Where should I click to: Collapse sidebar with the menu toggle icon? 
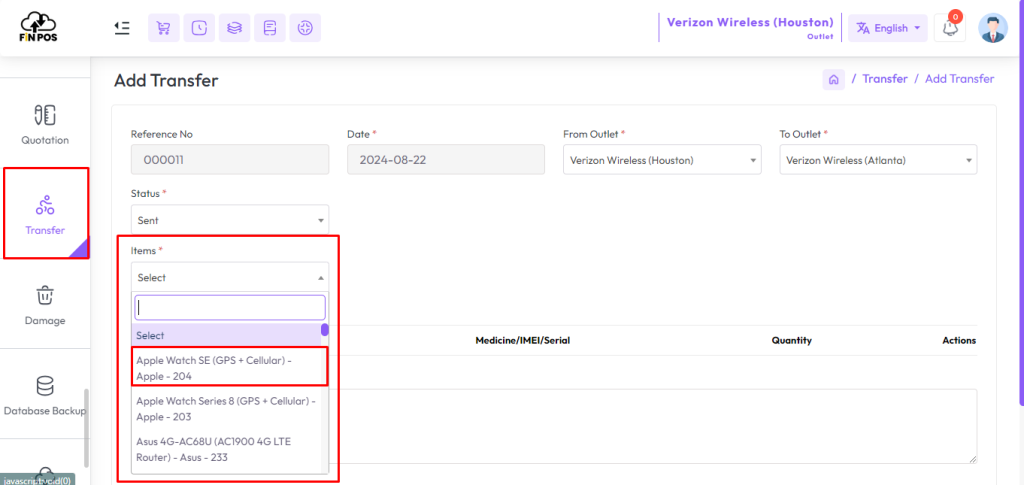tap(121, 28)
